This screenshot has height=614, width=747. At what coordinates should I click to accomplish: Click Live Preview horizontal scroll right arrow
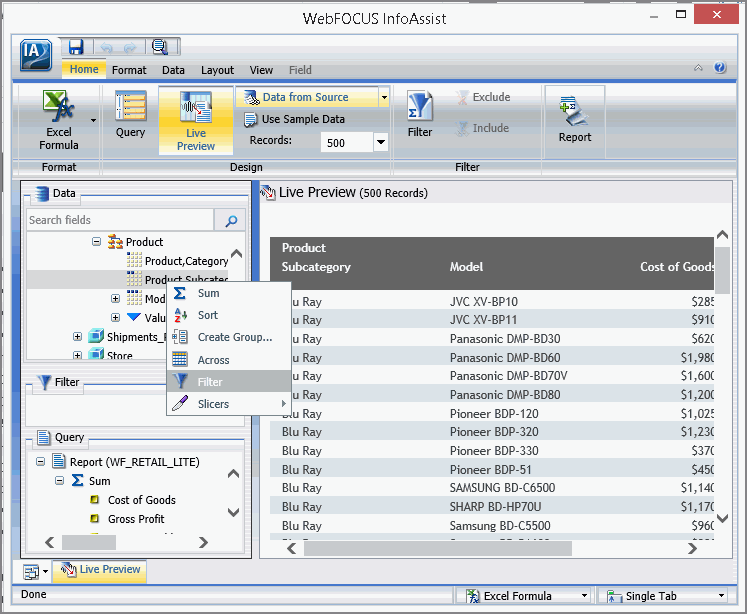point(693,549)
